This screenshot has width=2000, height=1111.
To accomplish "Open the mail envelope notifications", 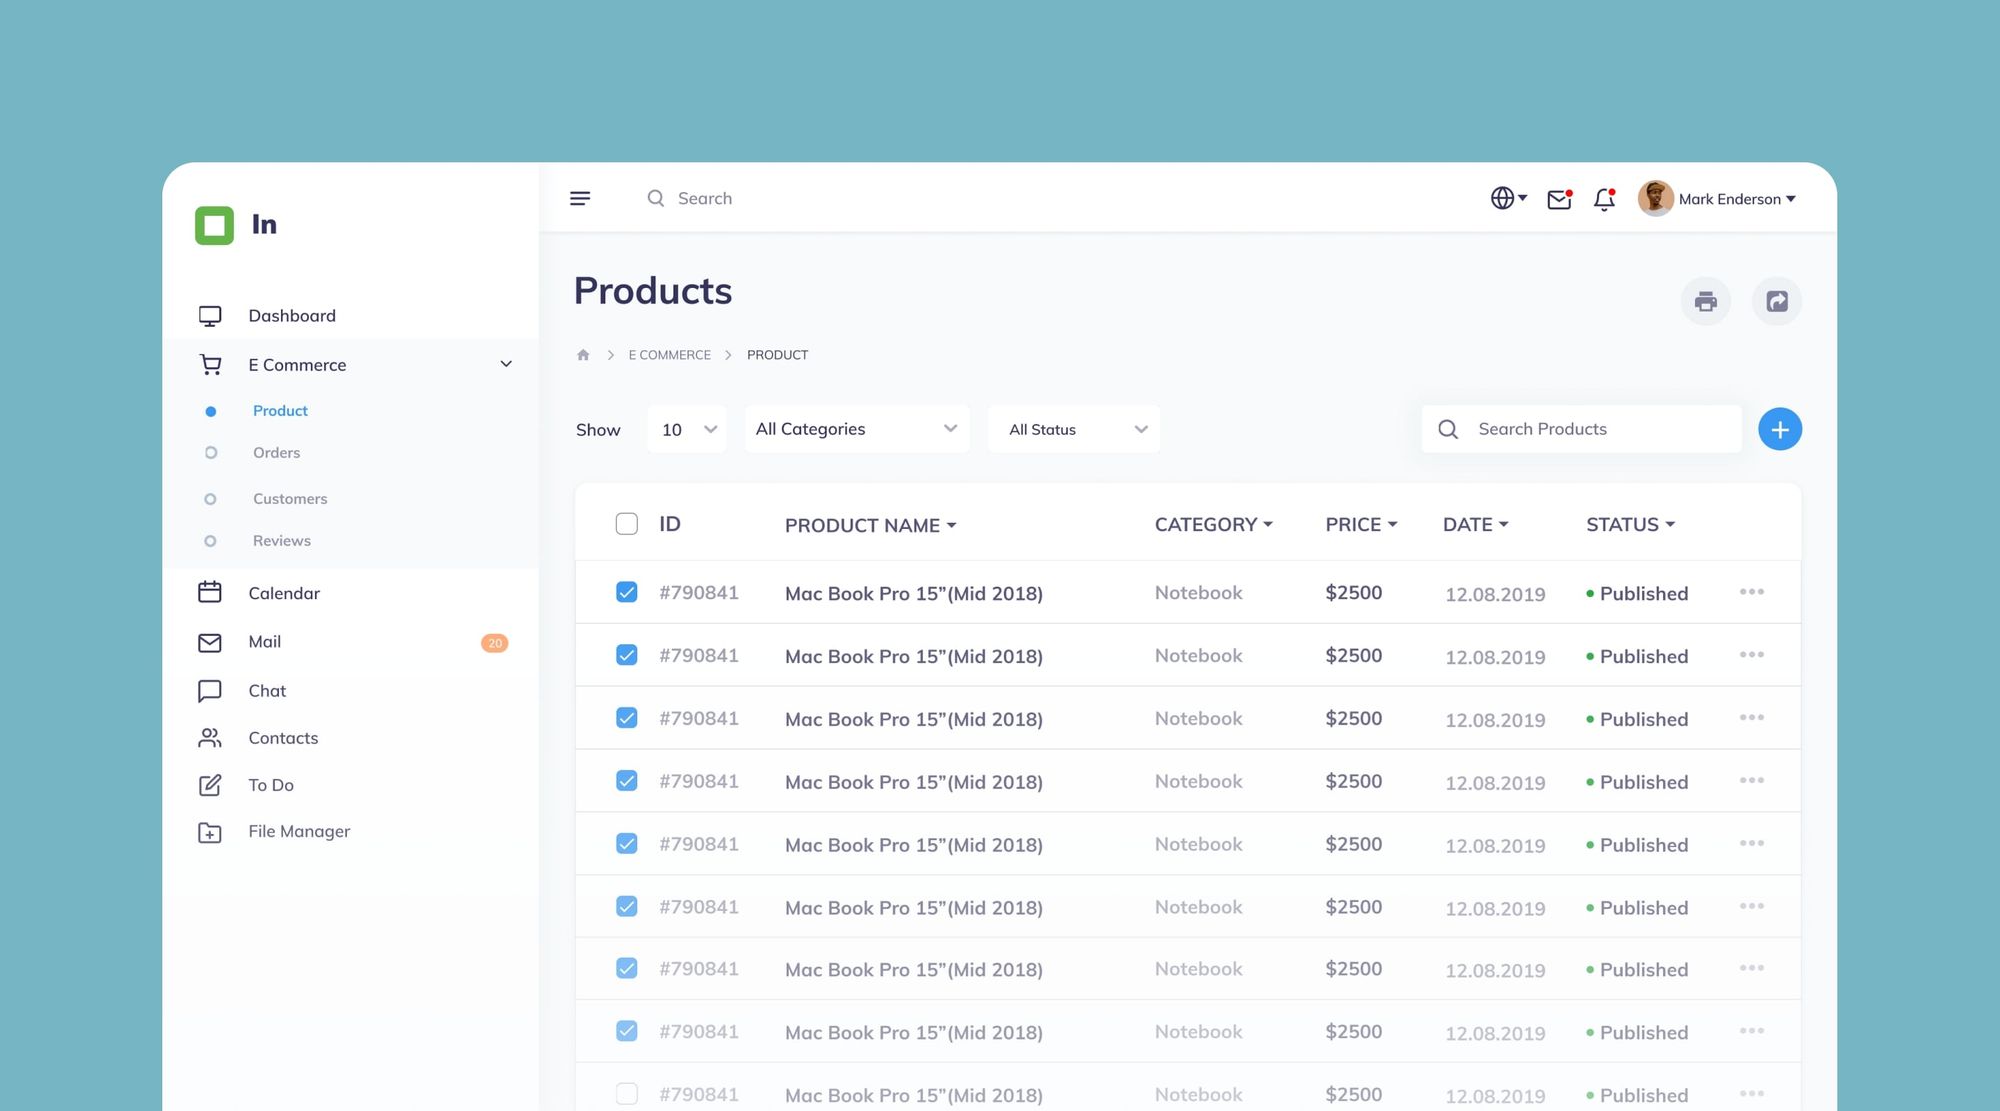I will (1559, 199).
